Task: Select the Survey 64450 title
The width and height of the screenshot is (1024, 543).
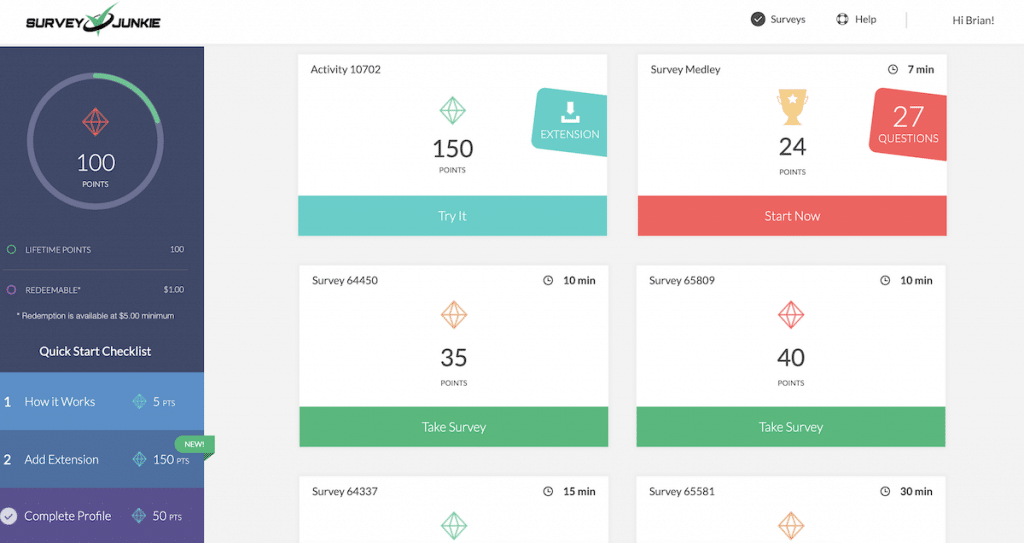Action: tap(345, 280)
